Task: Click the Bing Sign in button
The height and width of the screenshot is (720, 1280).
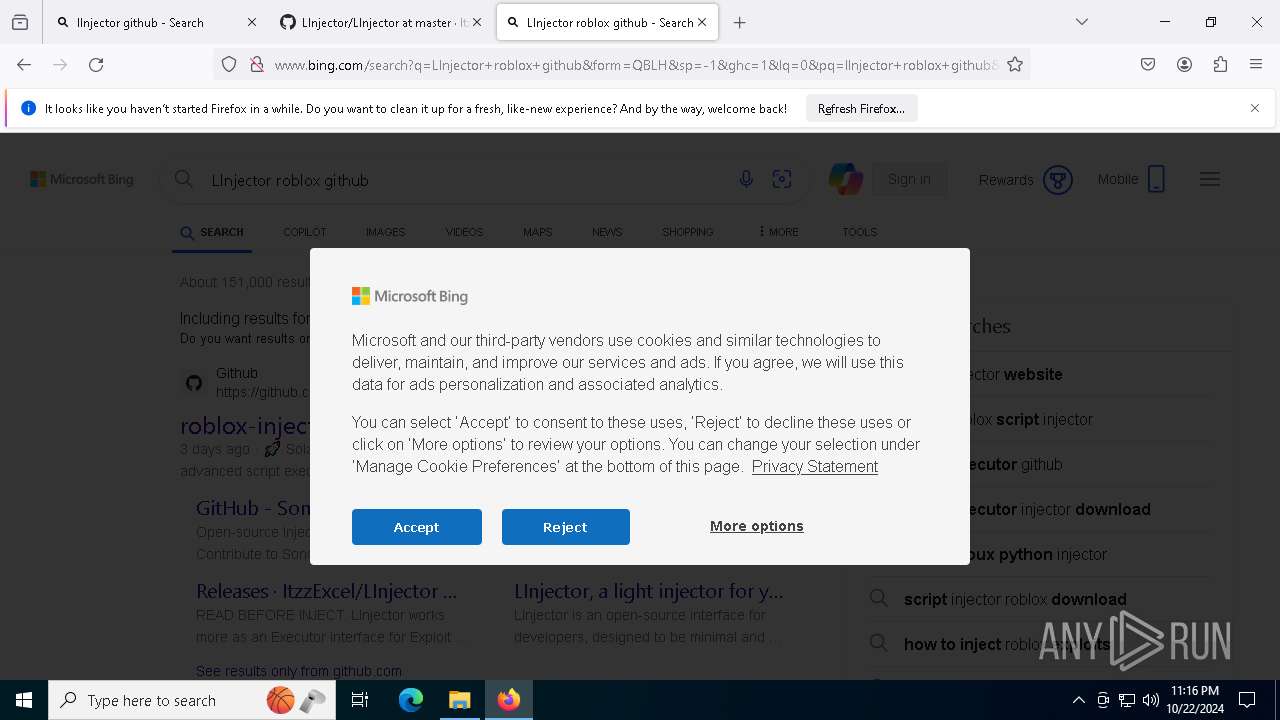Action: (909, 180)
